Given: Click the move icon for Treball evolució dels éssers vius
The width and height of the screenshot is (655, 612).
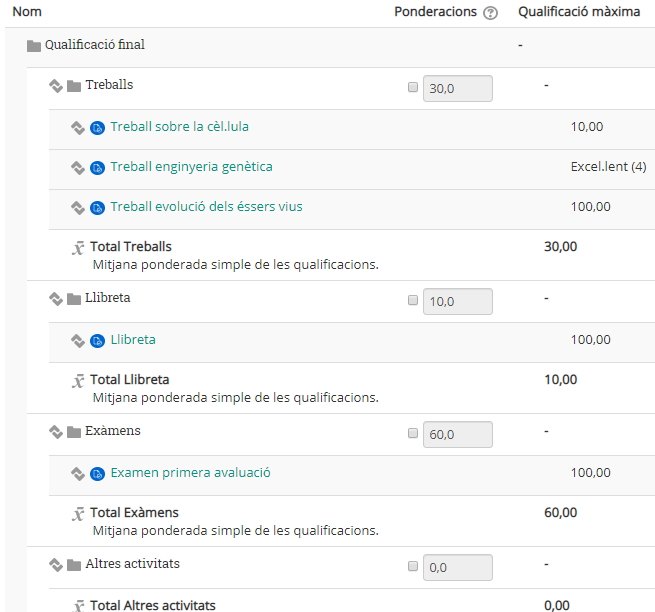Looking at the screenshot, I should pyautogui.click(x=78, y=208).
